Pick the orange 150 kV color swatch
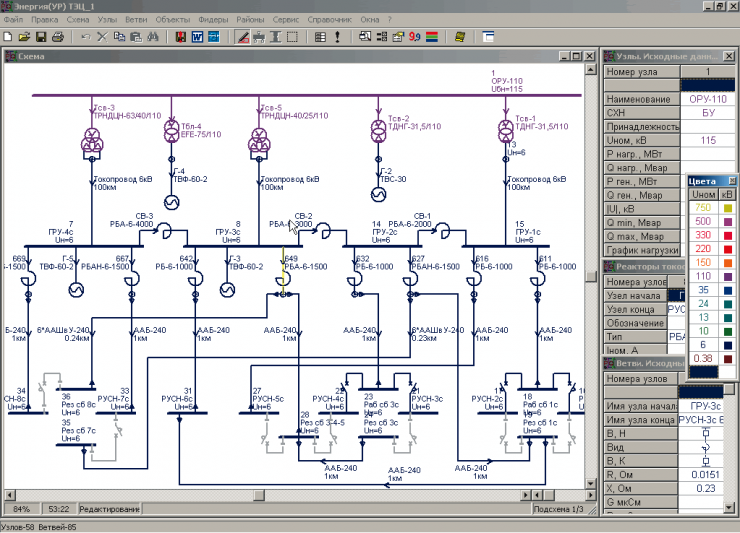Screen dimensions: 740x533 click(x=728, y=263)
